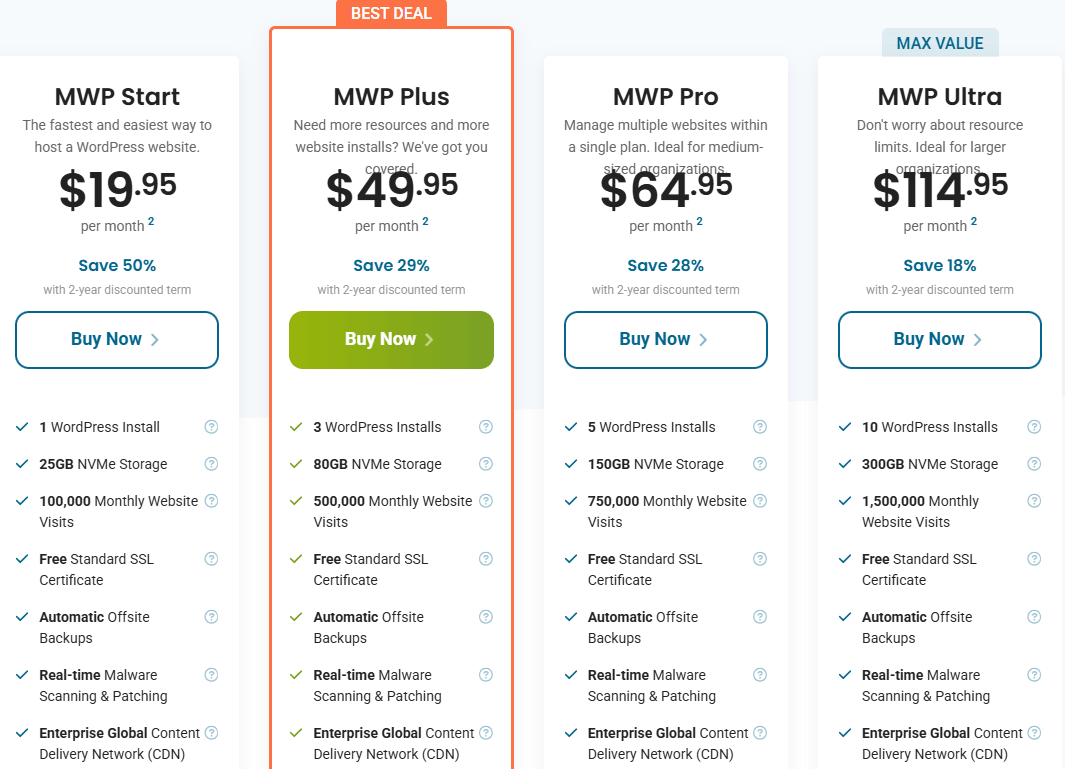This screenshot has height=769, width=1065.
Task: Select Buy Now for MWP Ultra plan
Action: [x=939, y=340]
